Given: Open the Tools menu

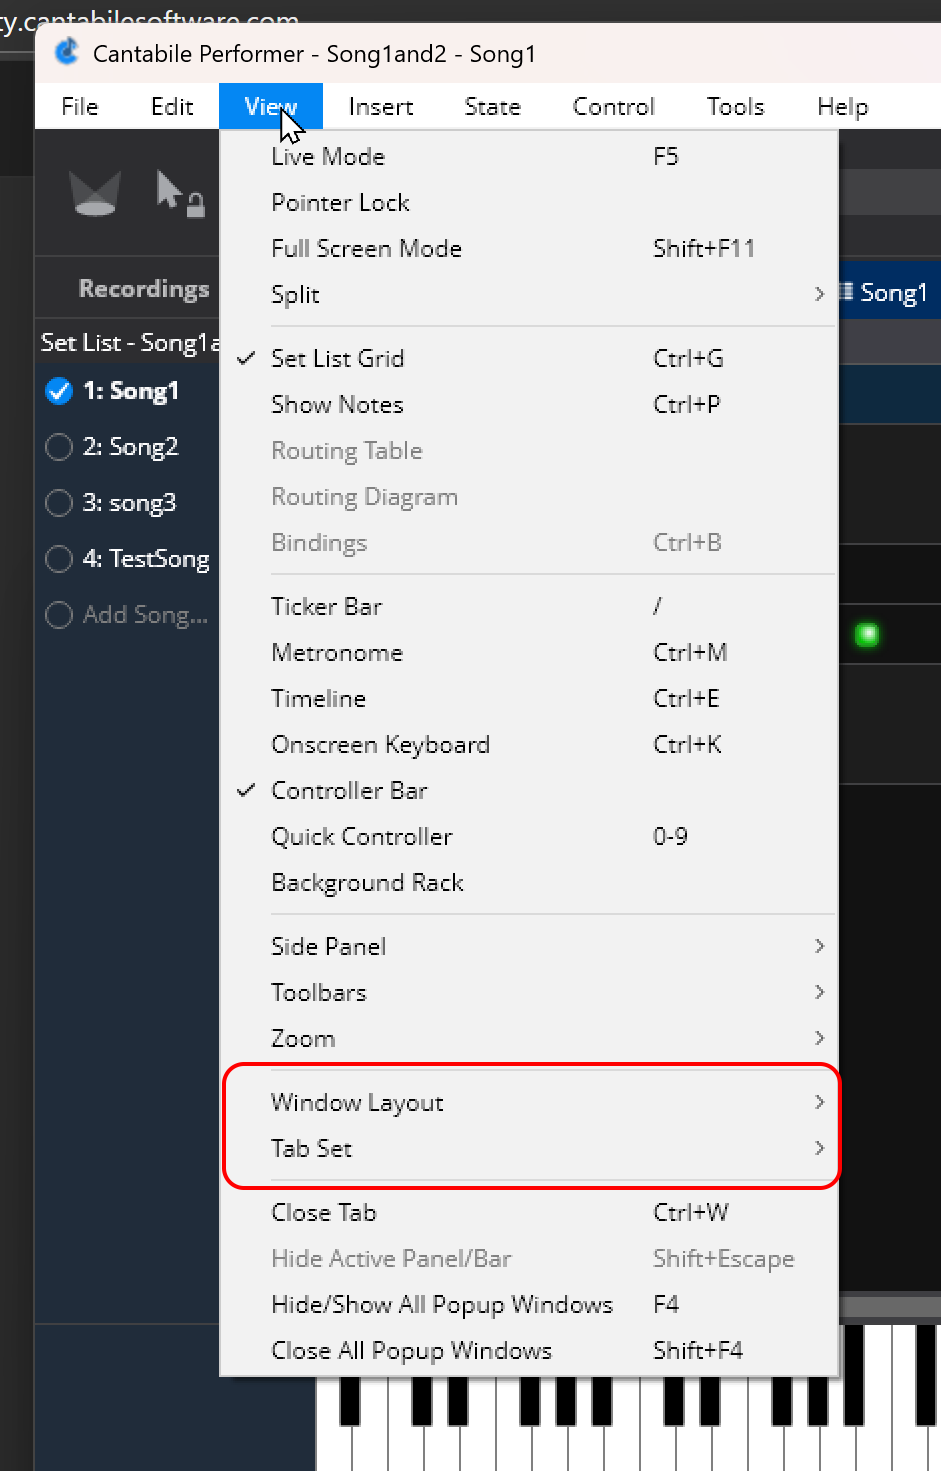Looking at the screenshot, I should pyautogui.click(x=735, y=107).
